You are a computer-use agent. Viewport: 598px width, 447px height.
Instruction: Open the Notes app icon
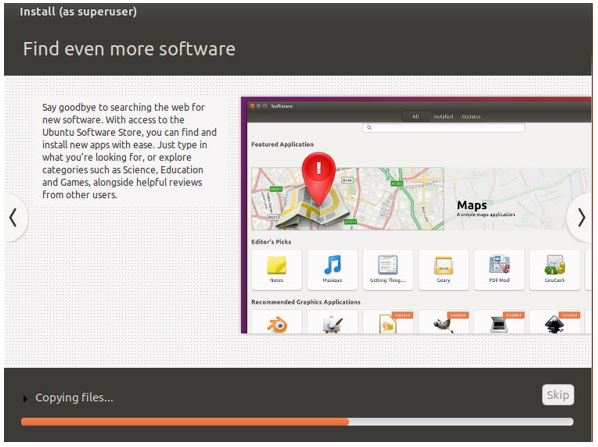pyautogui.click(x=276, y=269)
